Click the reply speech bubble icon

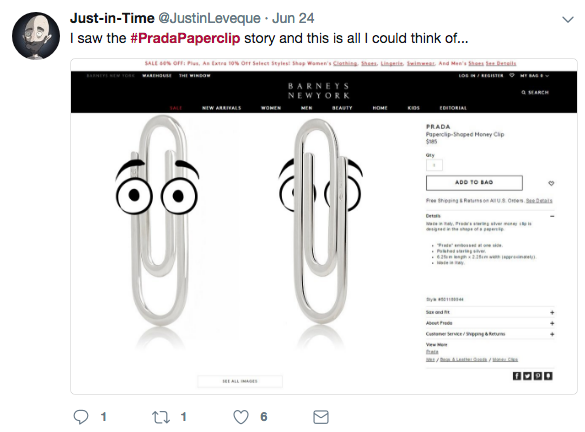pos(81,417)
